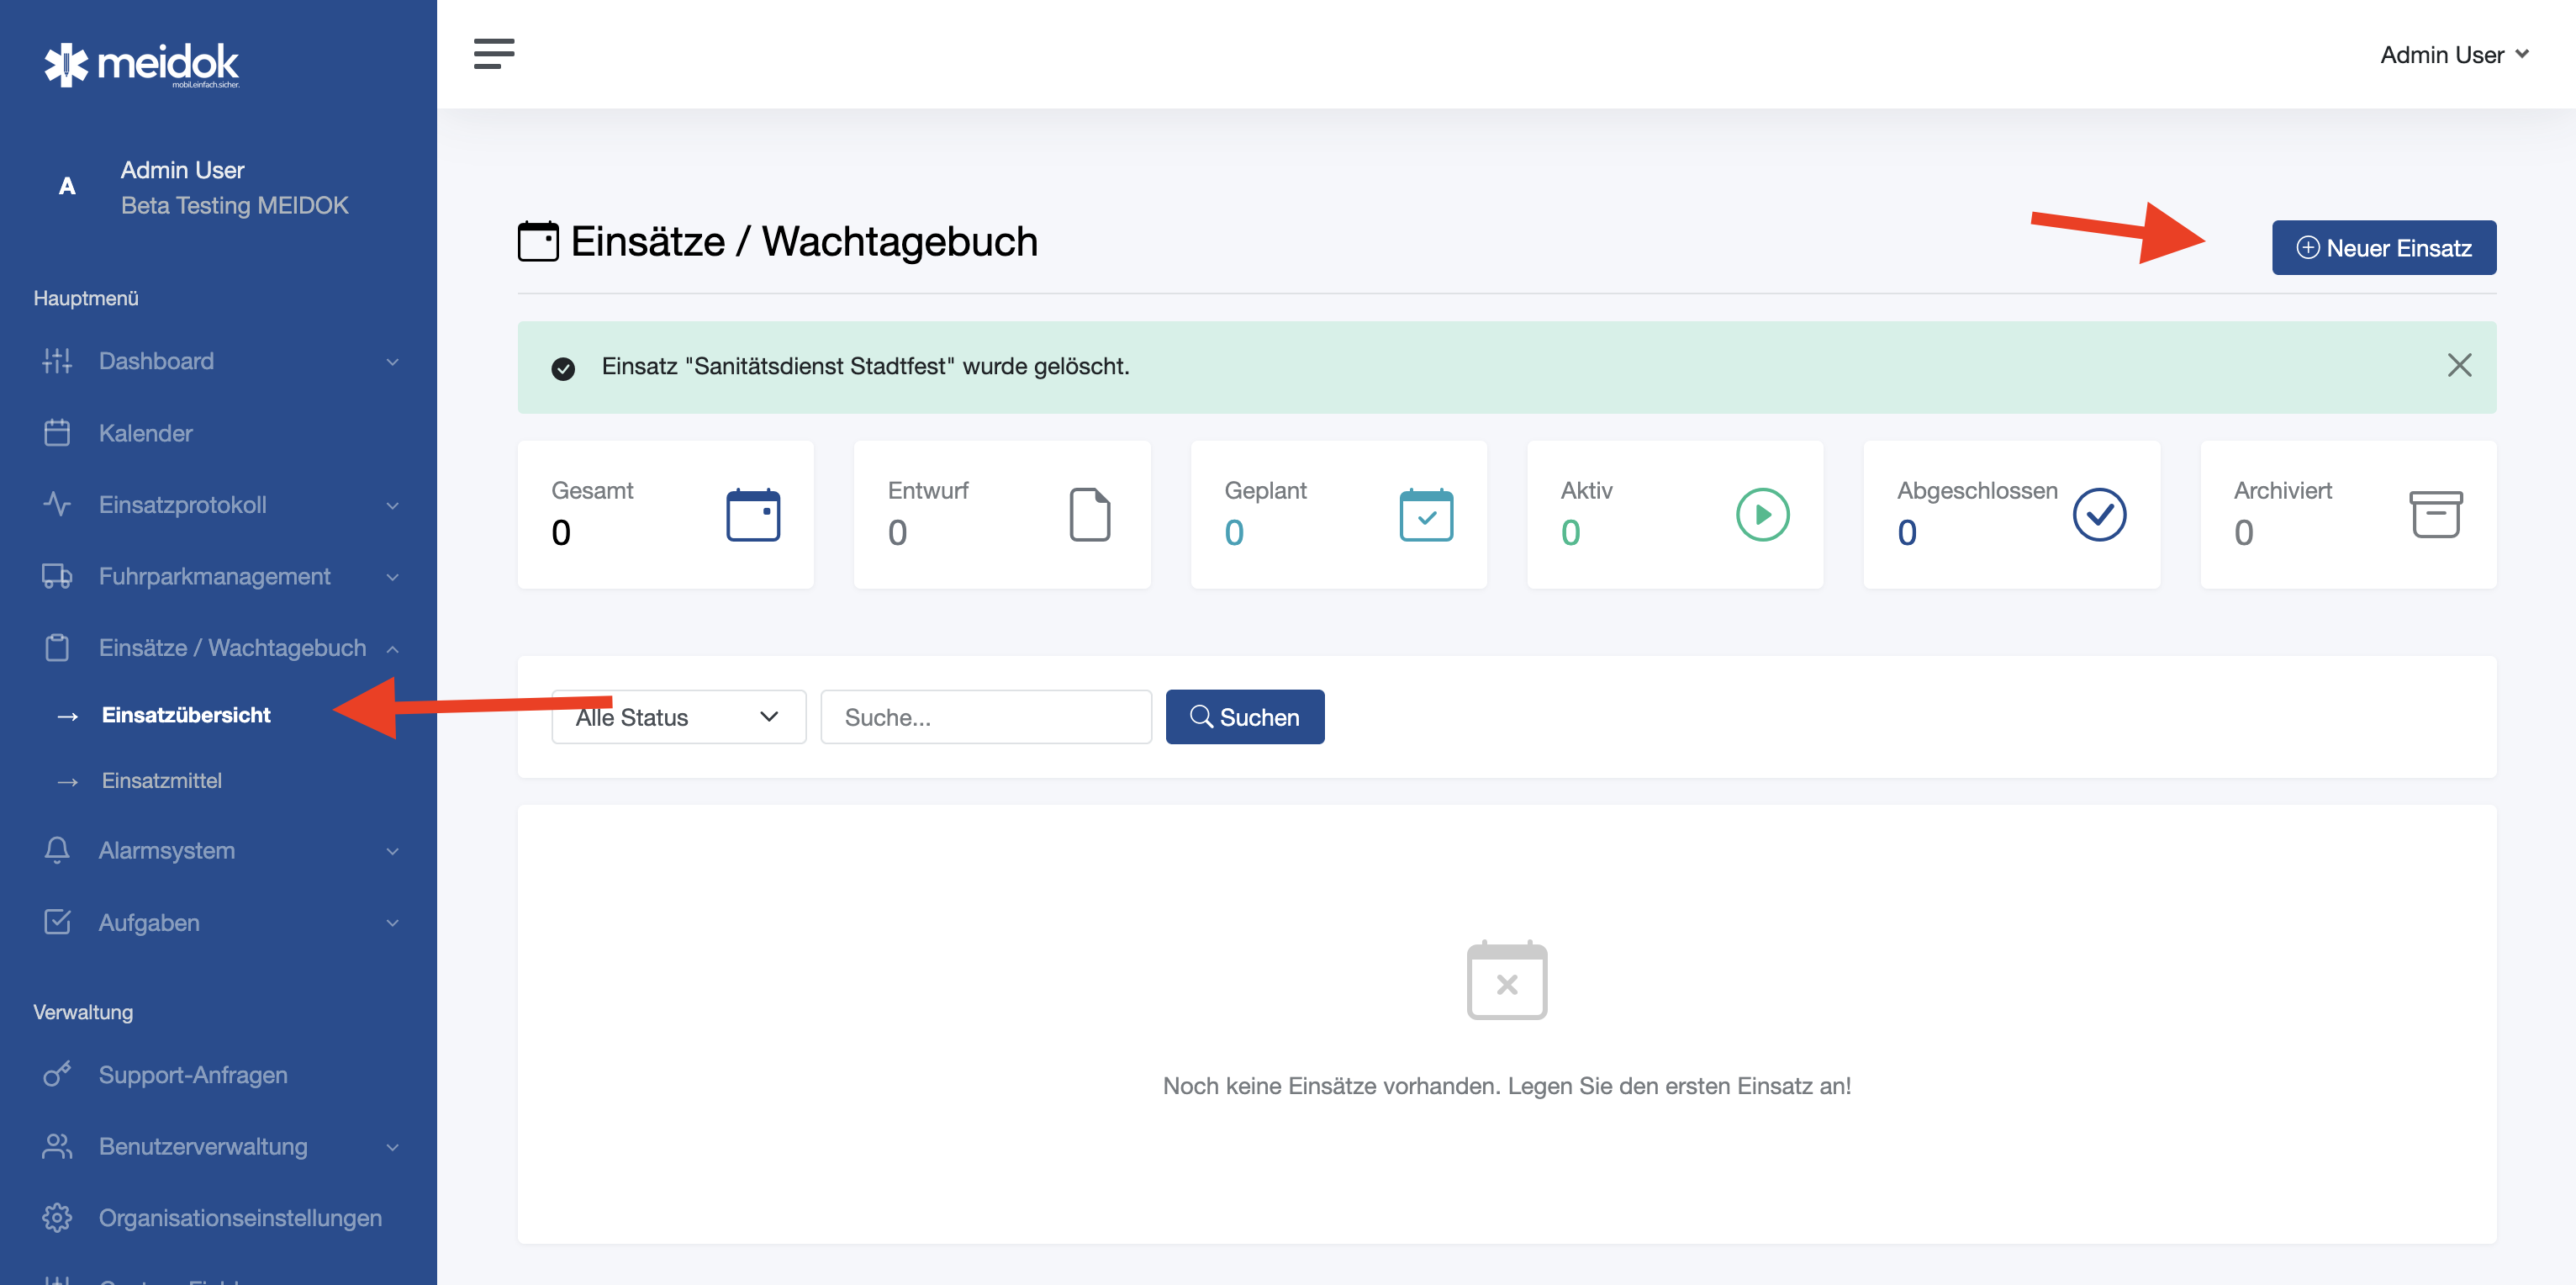
Task: Click the Fuhrparkmanagement truck icon
Action: click(57, 576)
